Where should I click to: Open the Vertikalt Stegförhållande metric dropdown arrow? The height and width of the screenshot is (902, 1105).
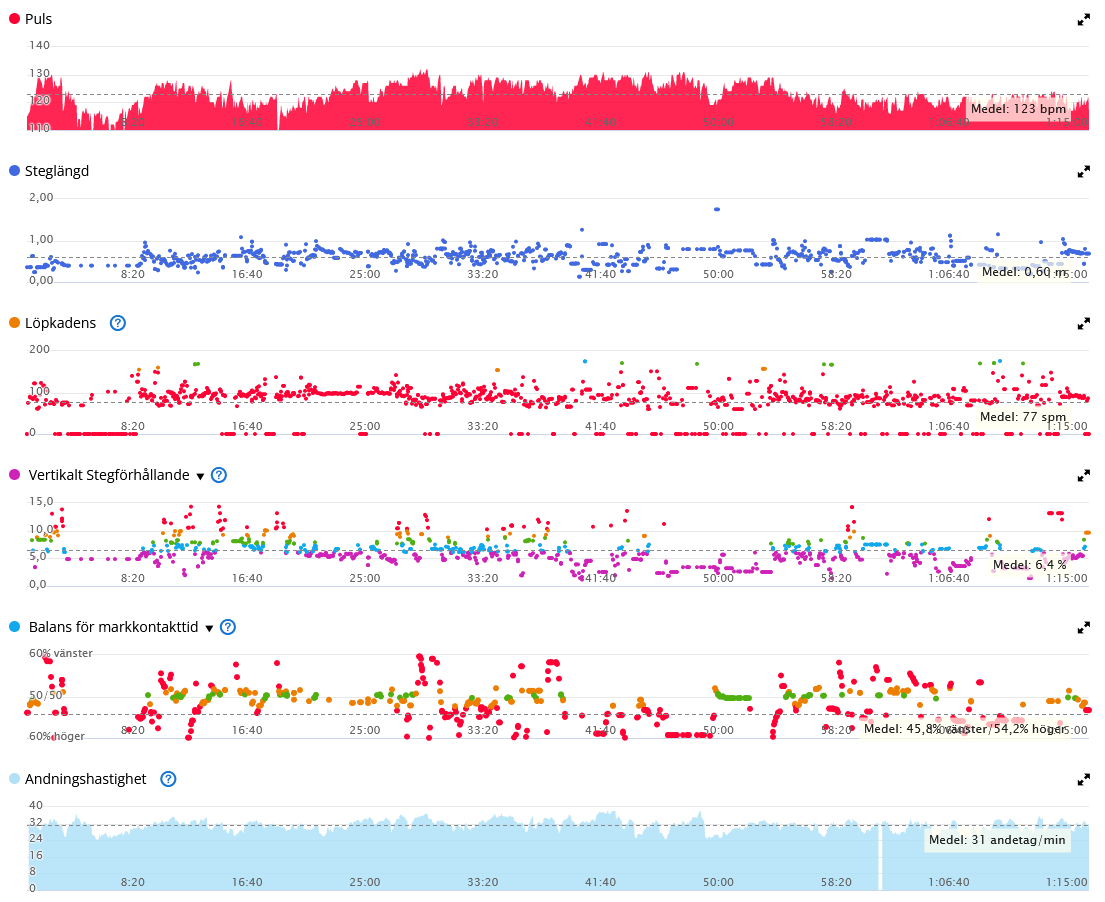[x=200, y=476]
